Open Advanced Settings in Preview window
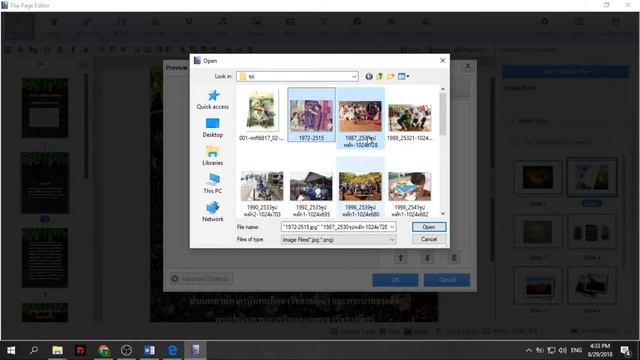Image resolution: width=640 pixels, height=360 pixels. click(x=202, y=279)
